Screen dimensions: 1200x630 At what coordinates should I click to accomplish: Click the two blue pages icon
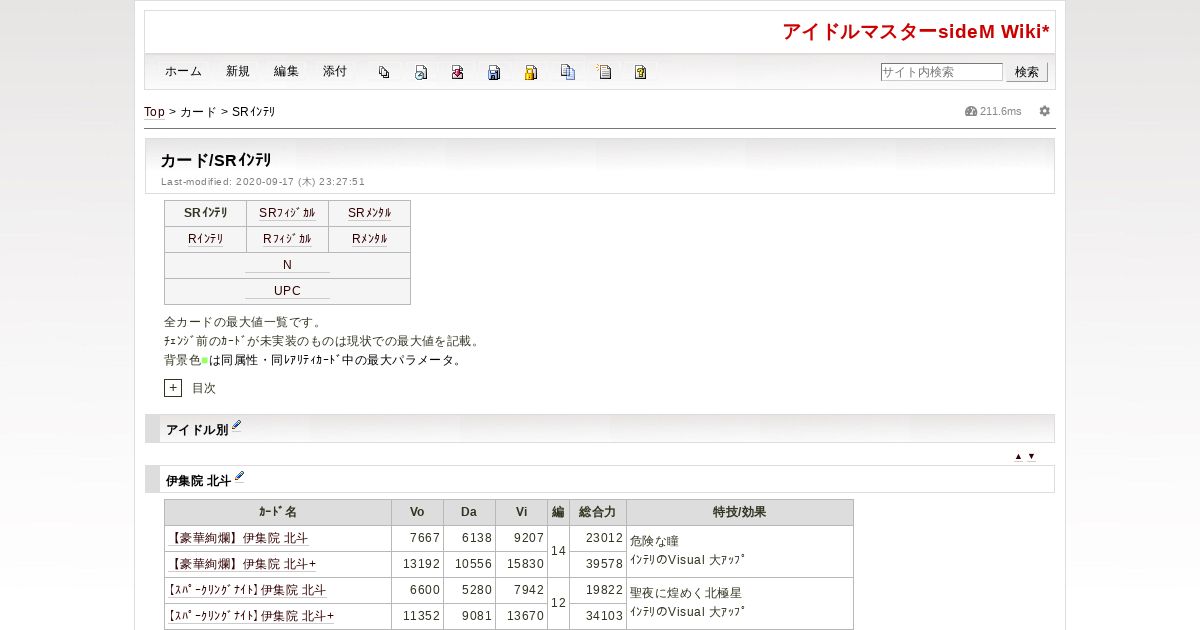click(x=568, y=72)
